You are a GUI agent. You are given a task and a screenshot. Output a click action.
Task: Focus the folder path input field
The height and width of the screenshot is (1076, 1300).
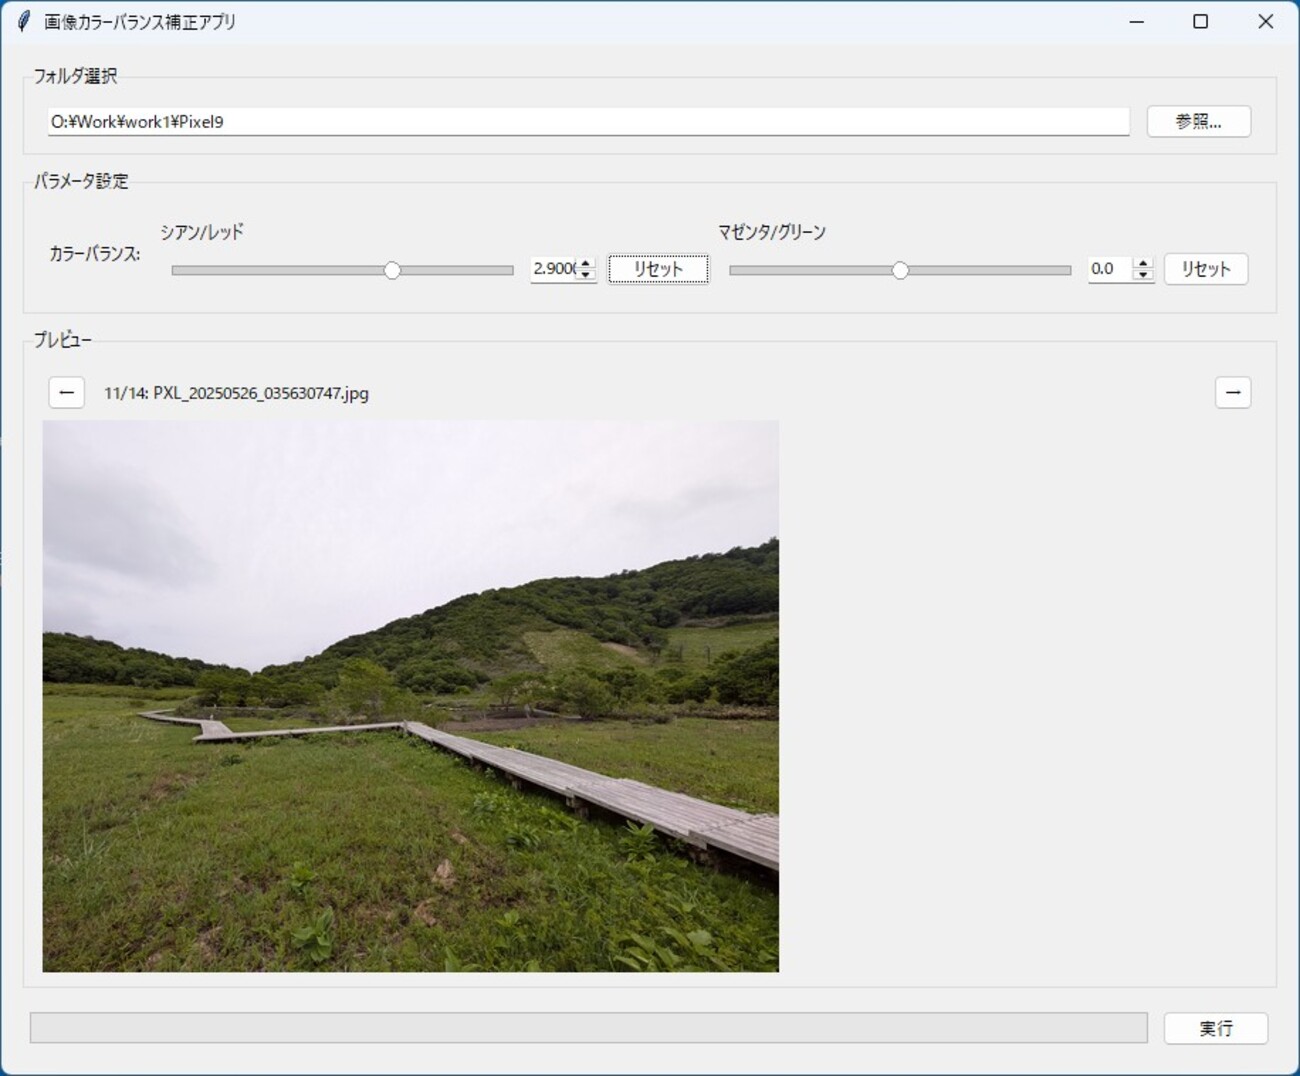[x=588, y=121]
